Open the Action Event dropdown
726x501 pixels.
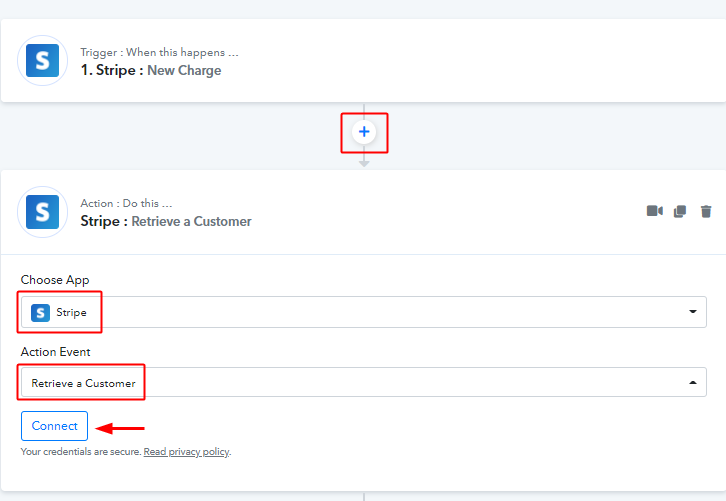[363, 382]
